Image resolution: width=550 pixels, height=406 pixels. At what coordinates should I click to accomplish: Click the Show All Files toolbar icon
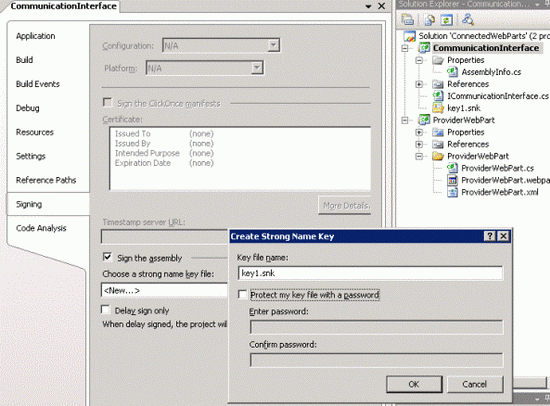pos(430,20)
